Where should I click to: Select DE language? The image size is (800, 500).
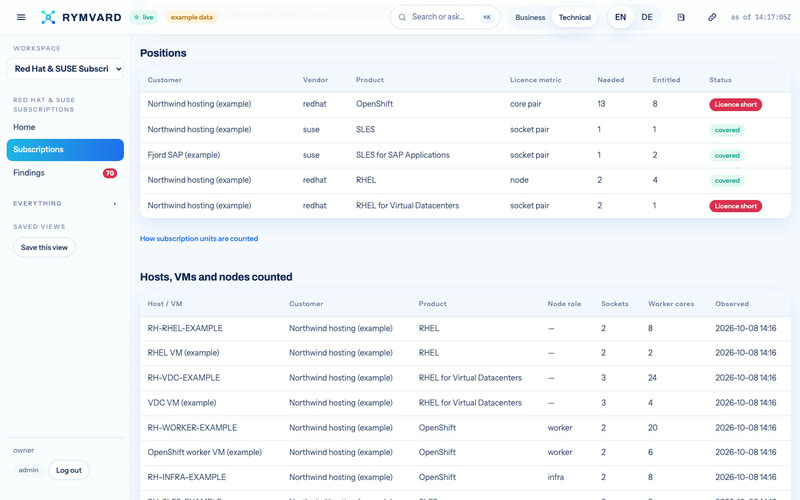(647, 17)
